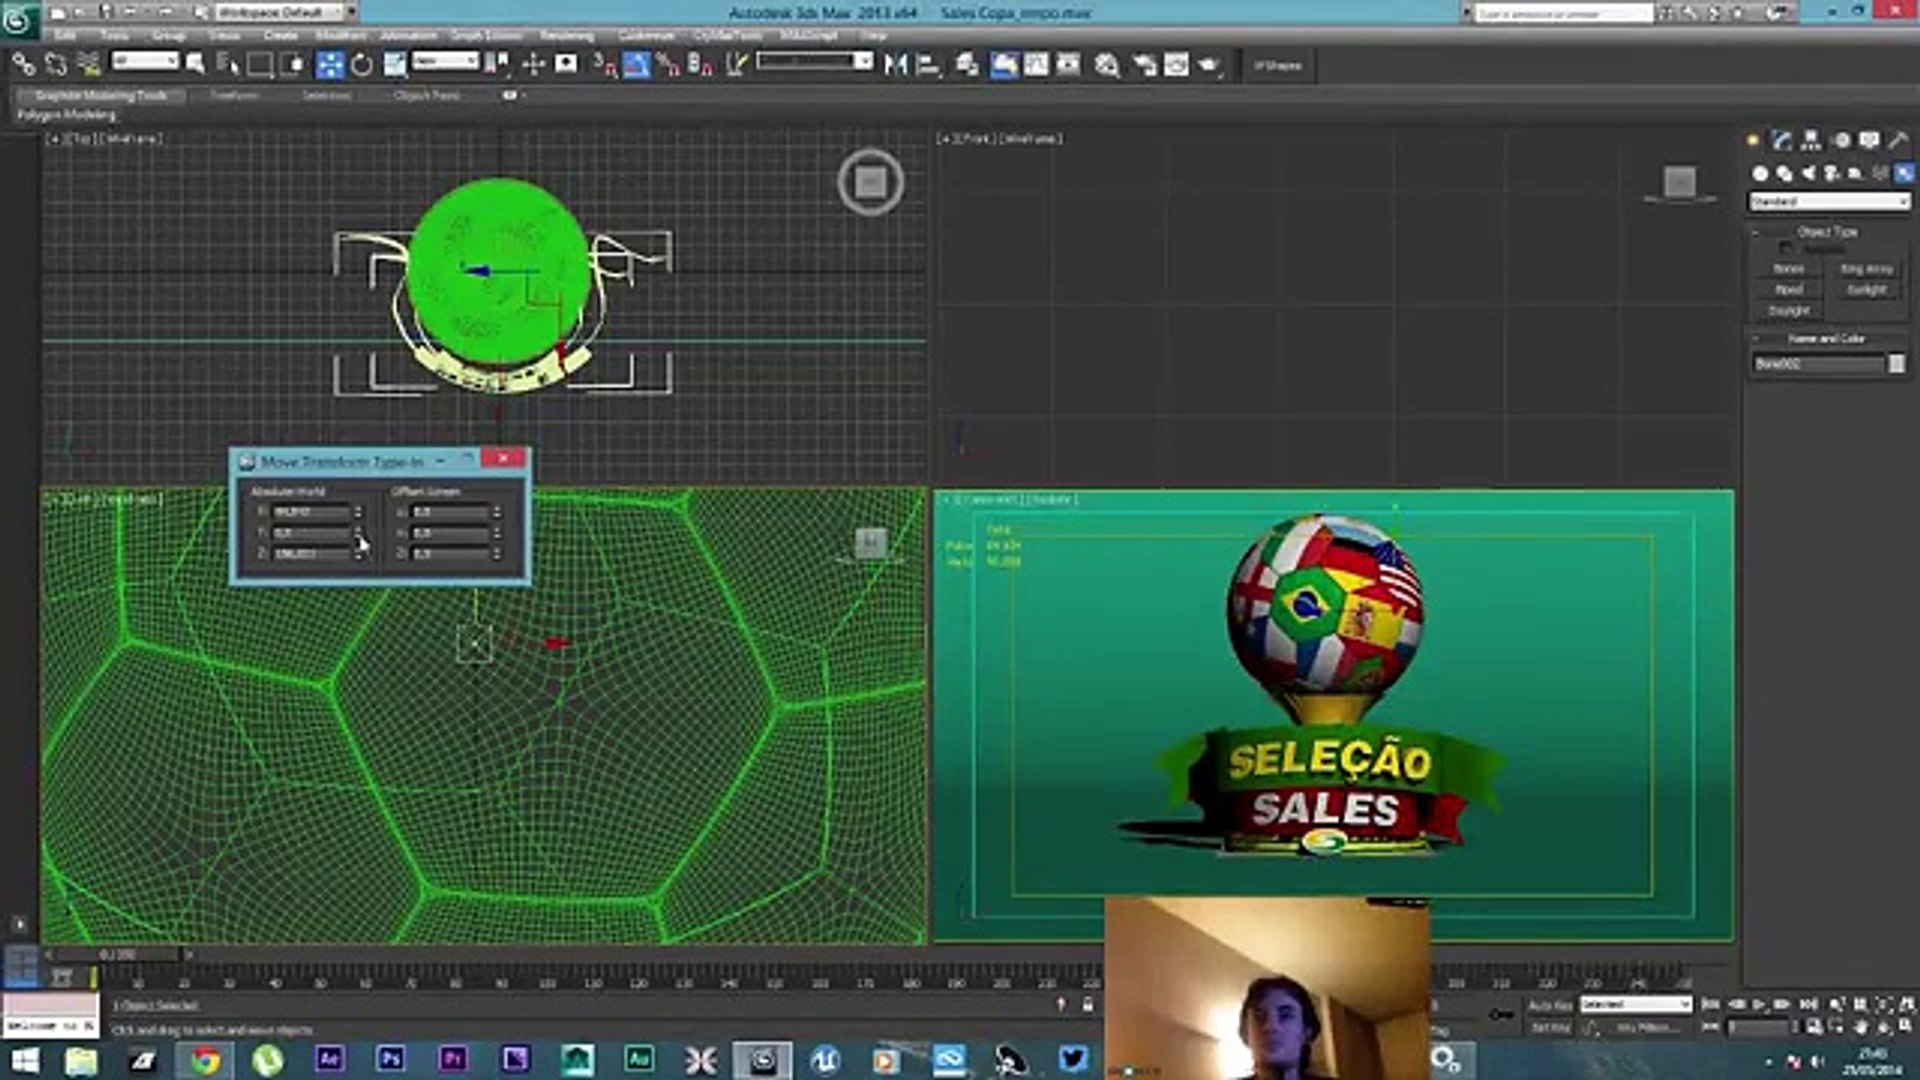This screenshot has width=1920, height=1080.
Task: Open the Material Editor
Action: pos(1106,65)
